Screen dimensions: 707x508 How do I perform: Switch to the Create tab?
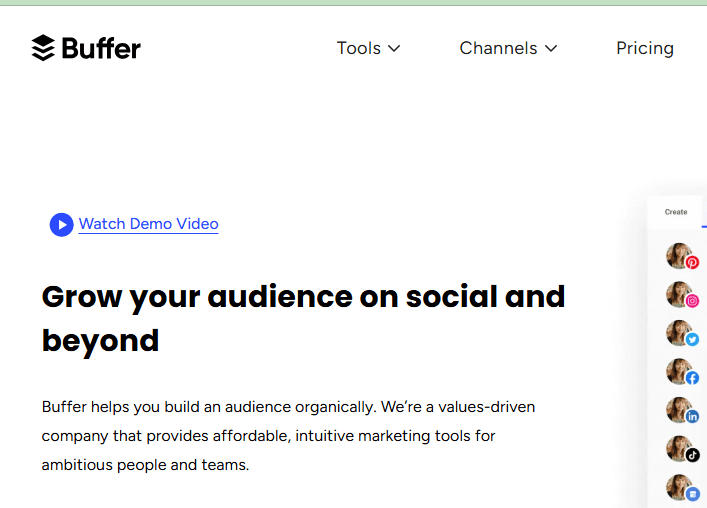coord(675,212)
